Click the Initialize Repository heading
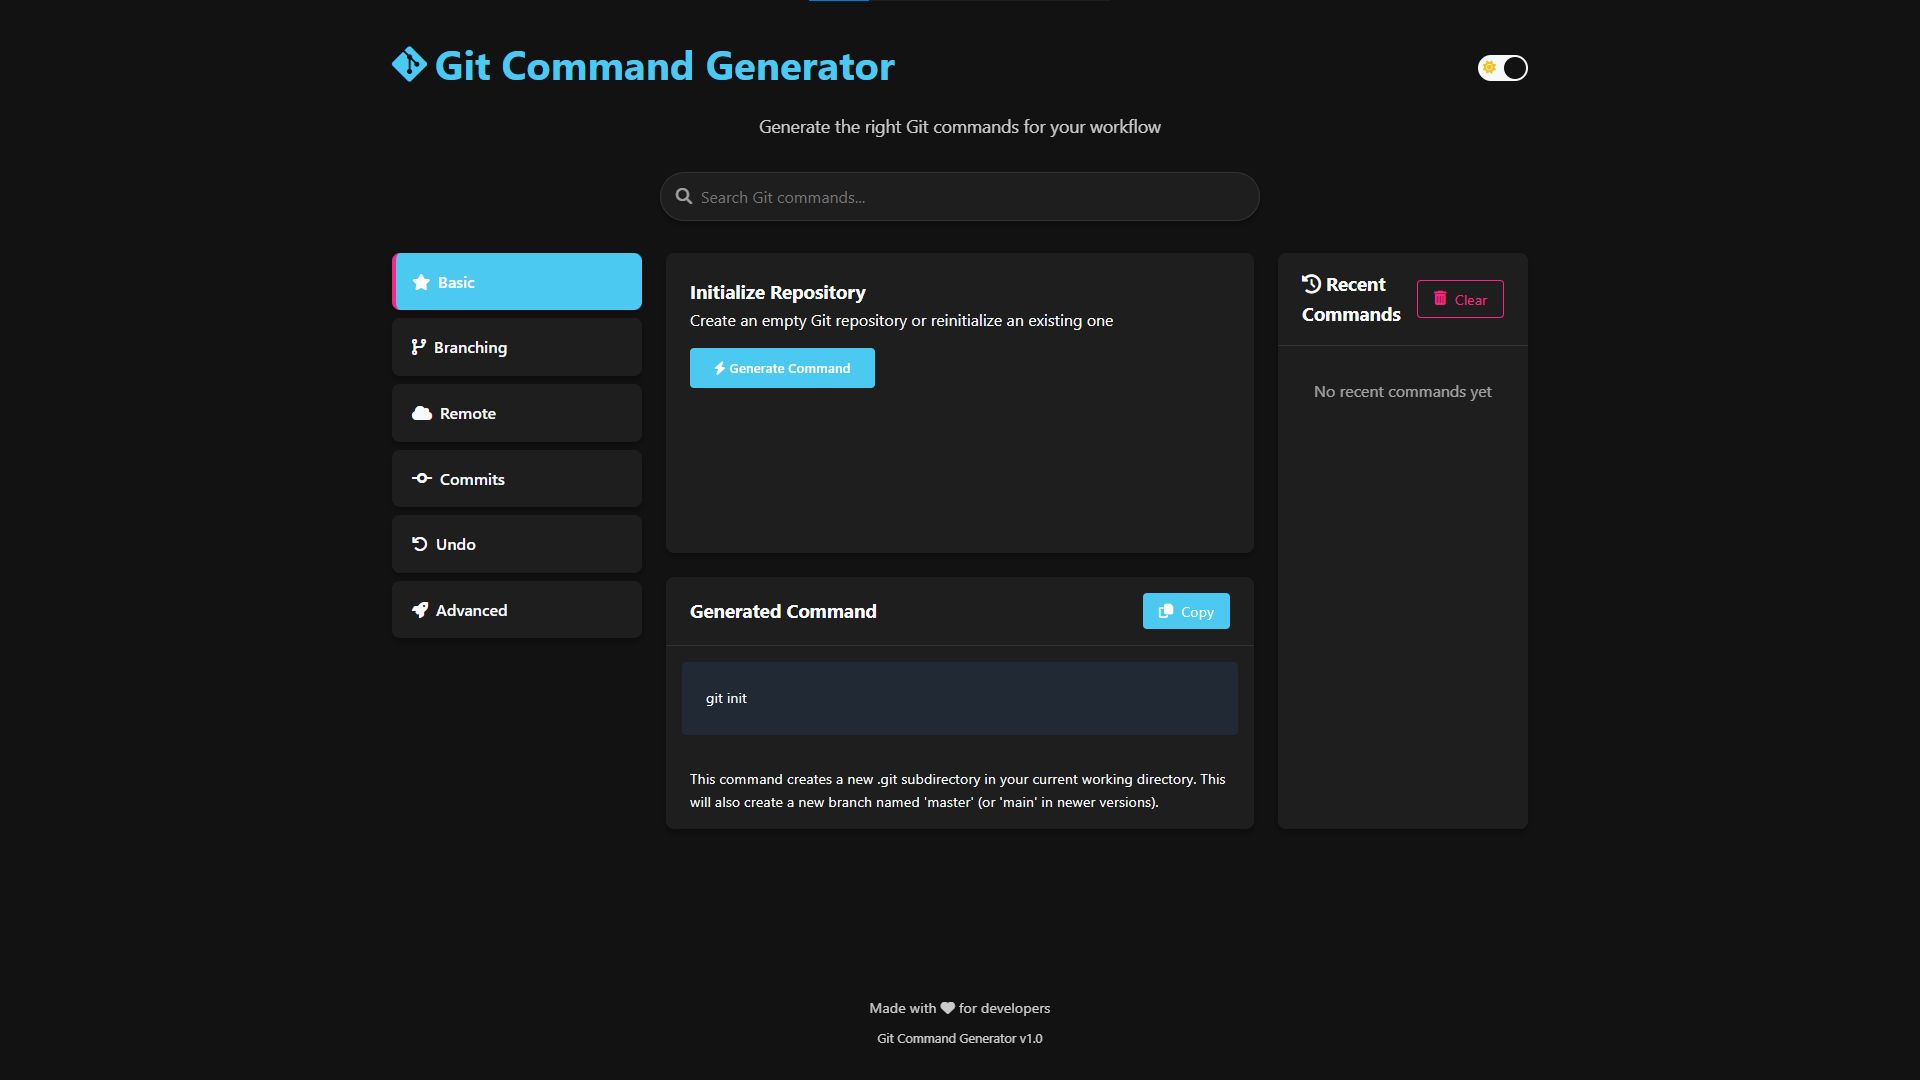This screenshot has width=1920, height=1080. point(778,292)
